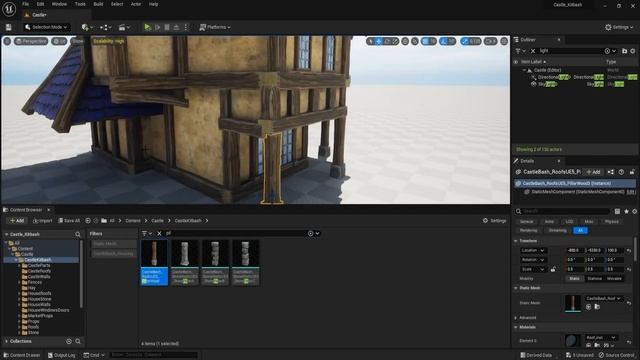Maximize or restore the viewport layout

click(x=504, y=41)
